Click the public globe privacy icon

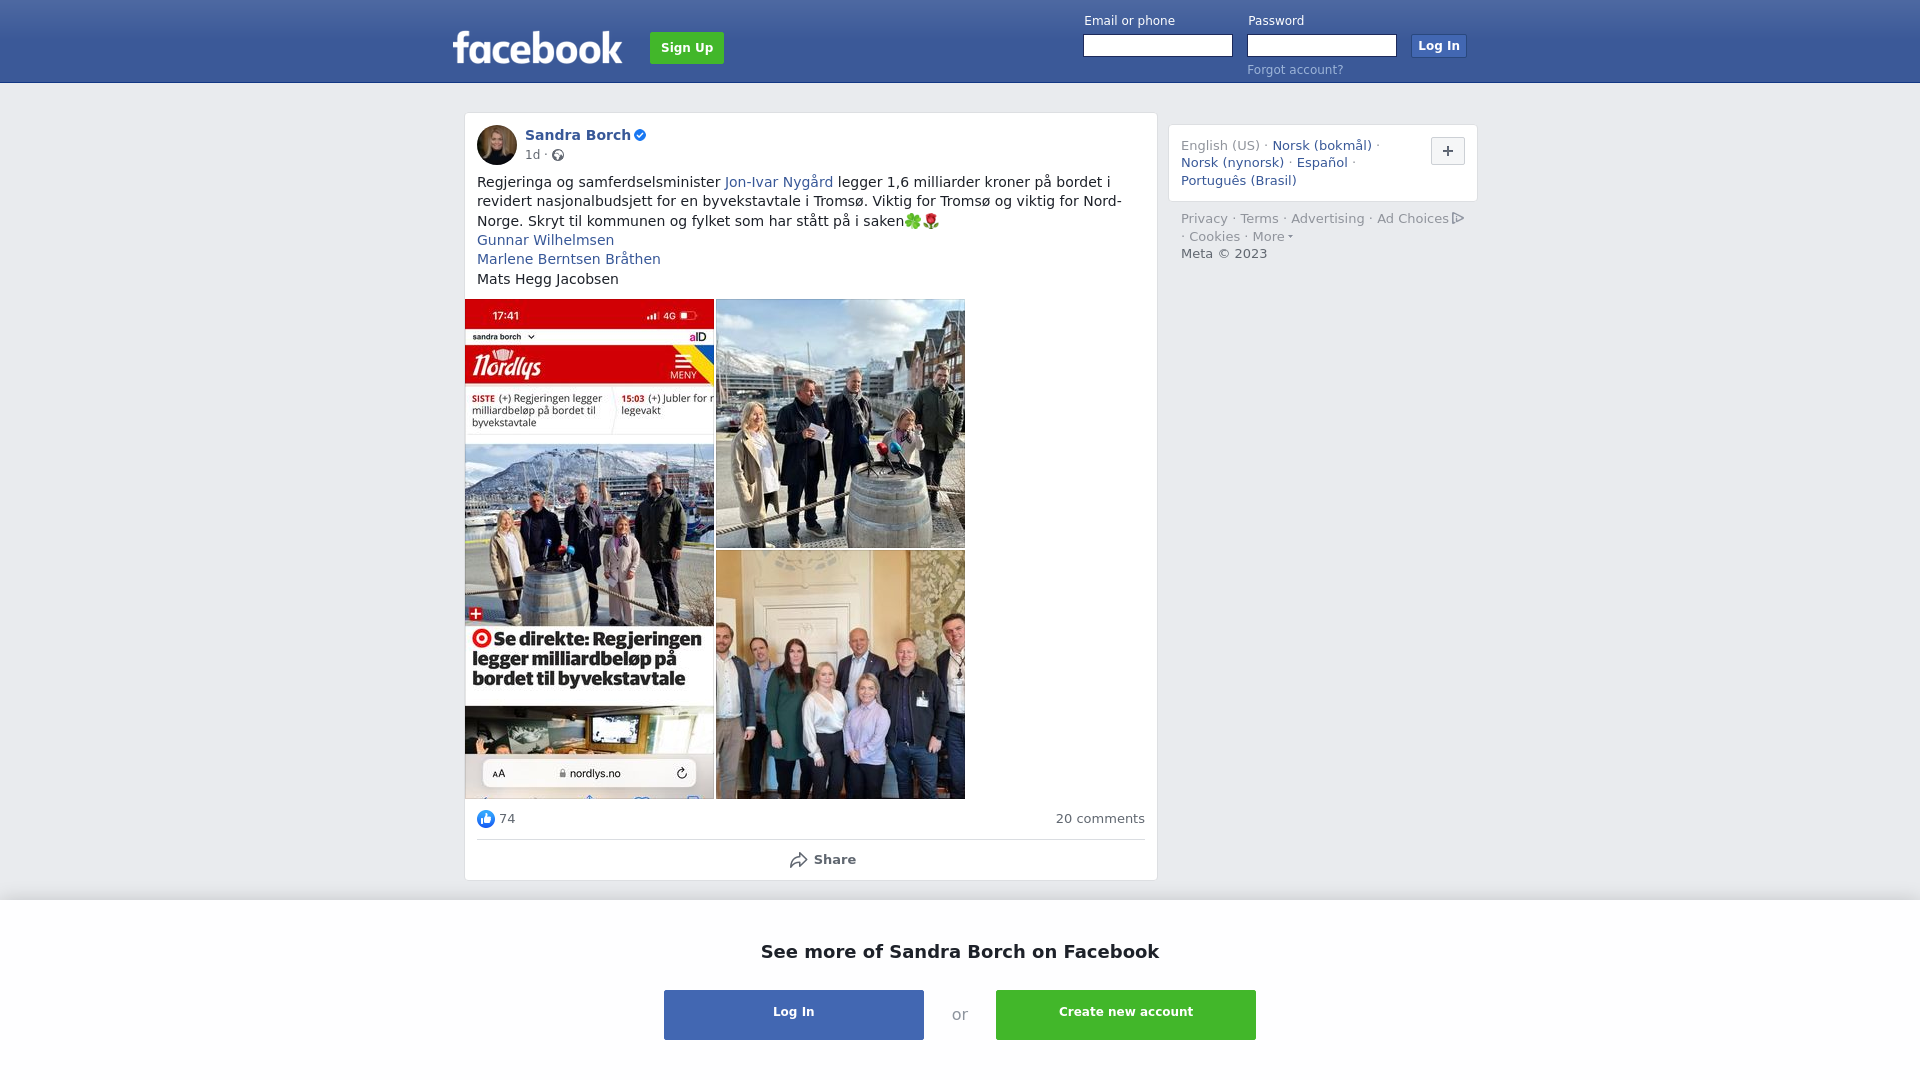(558, 155)
